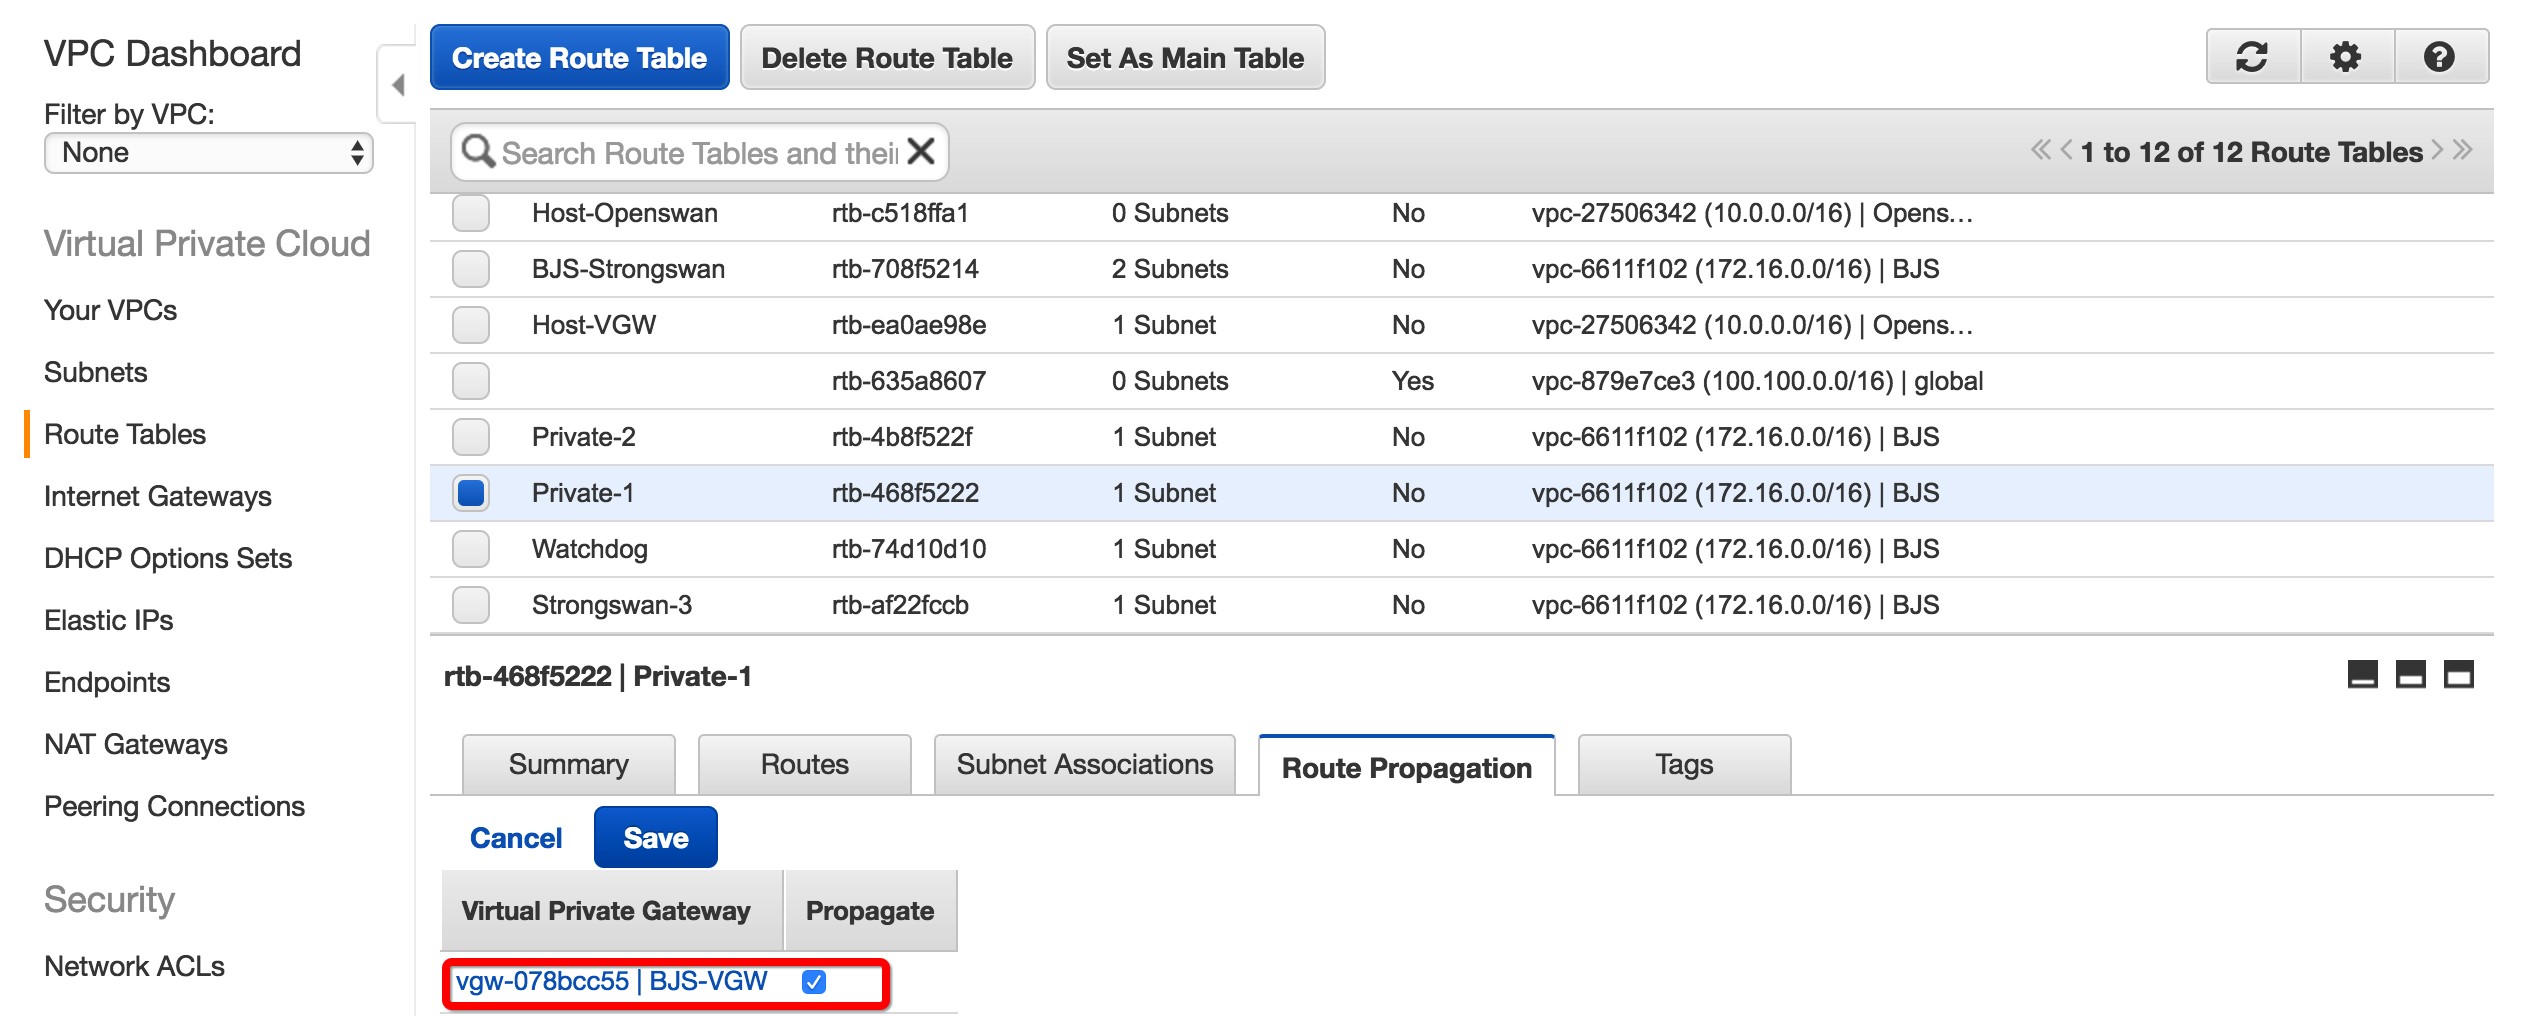Image resolution: width=2532 pixels, height=1016 pixels.
Task: Minimize the details pane to the bottom
Action: tap(2362, 675)
